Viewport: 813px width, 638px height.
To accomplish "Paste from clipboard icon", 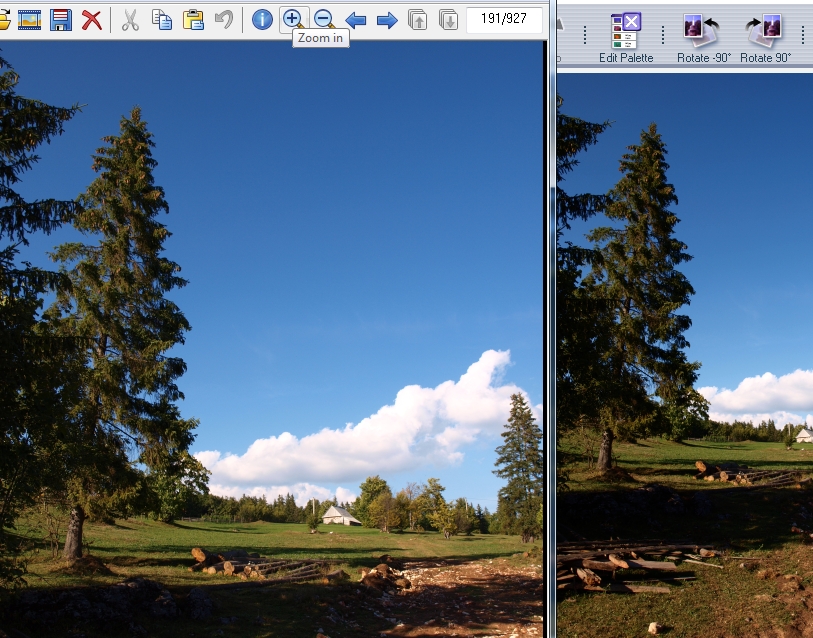I will click(x=193, y=20).
